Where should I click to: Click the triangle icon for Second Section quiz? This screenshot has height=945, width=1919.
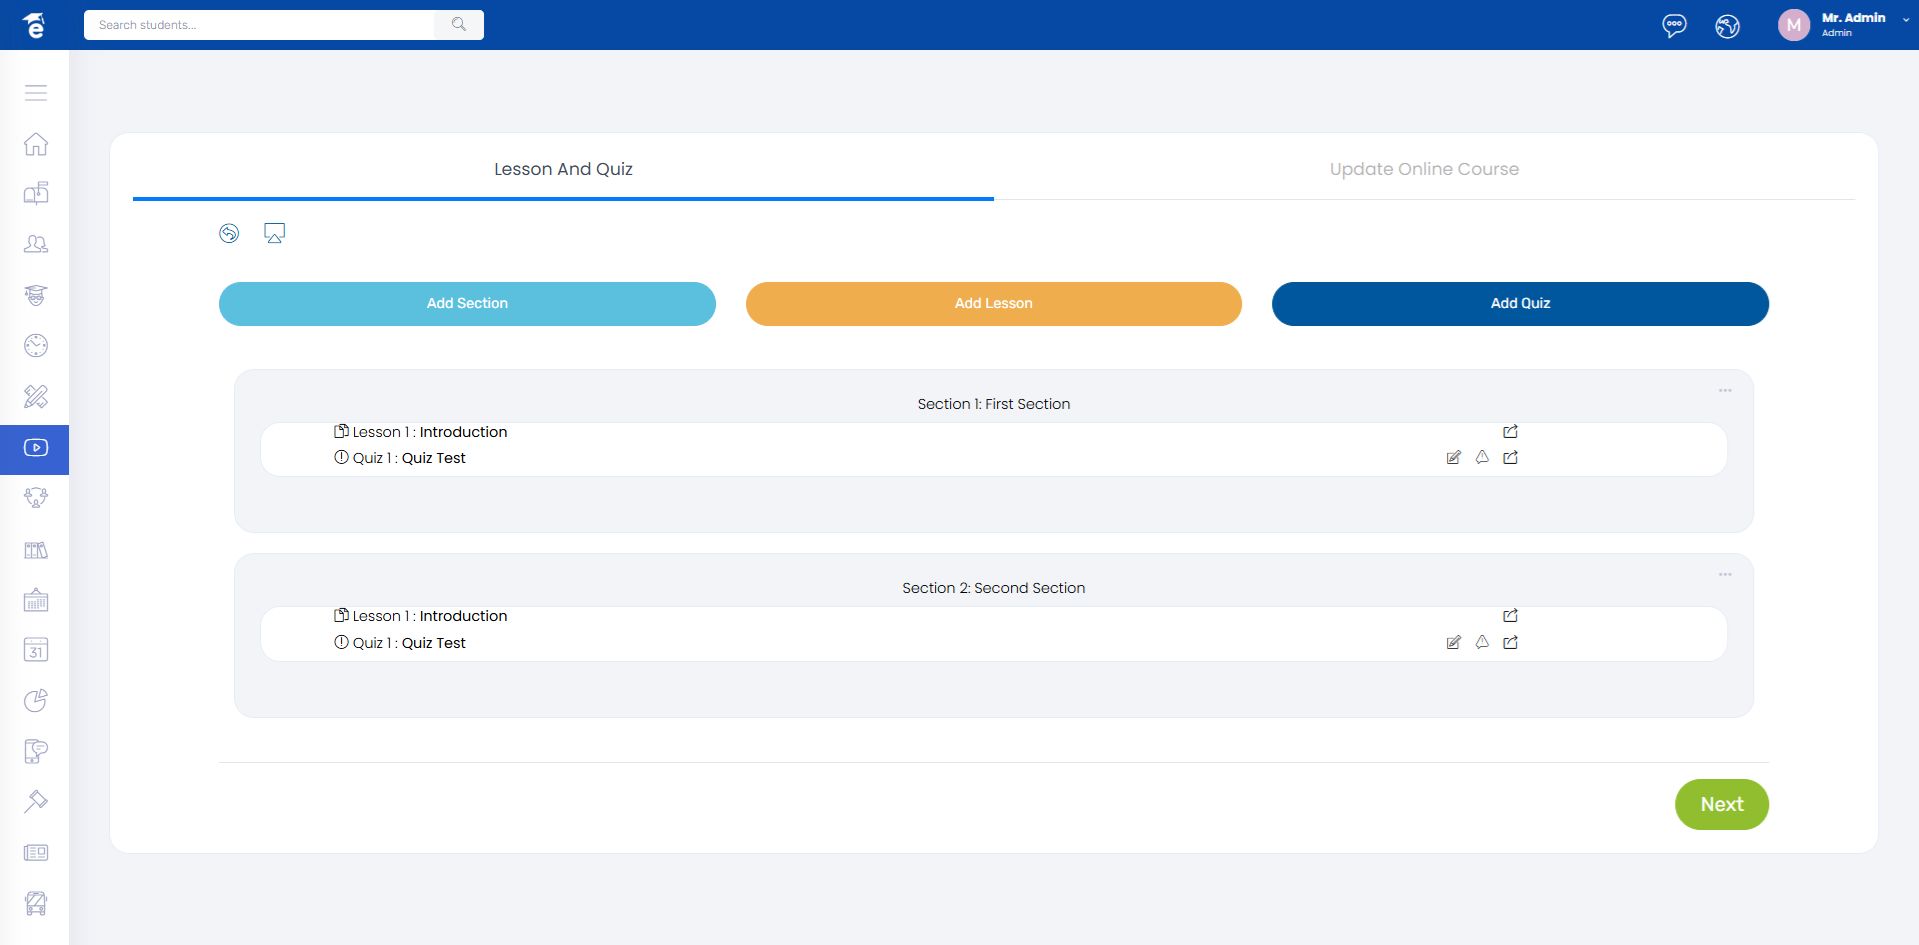[x=1482, y=642]
